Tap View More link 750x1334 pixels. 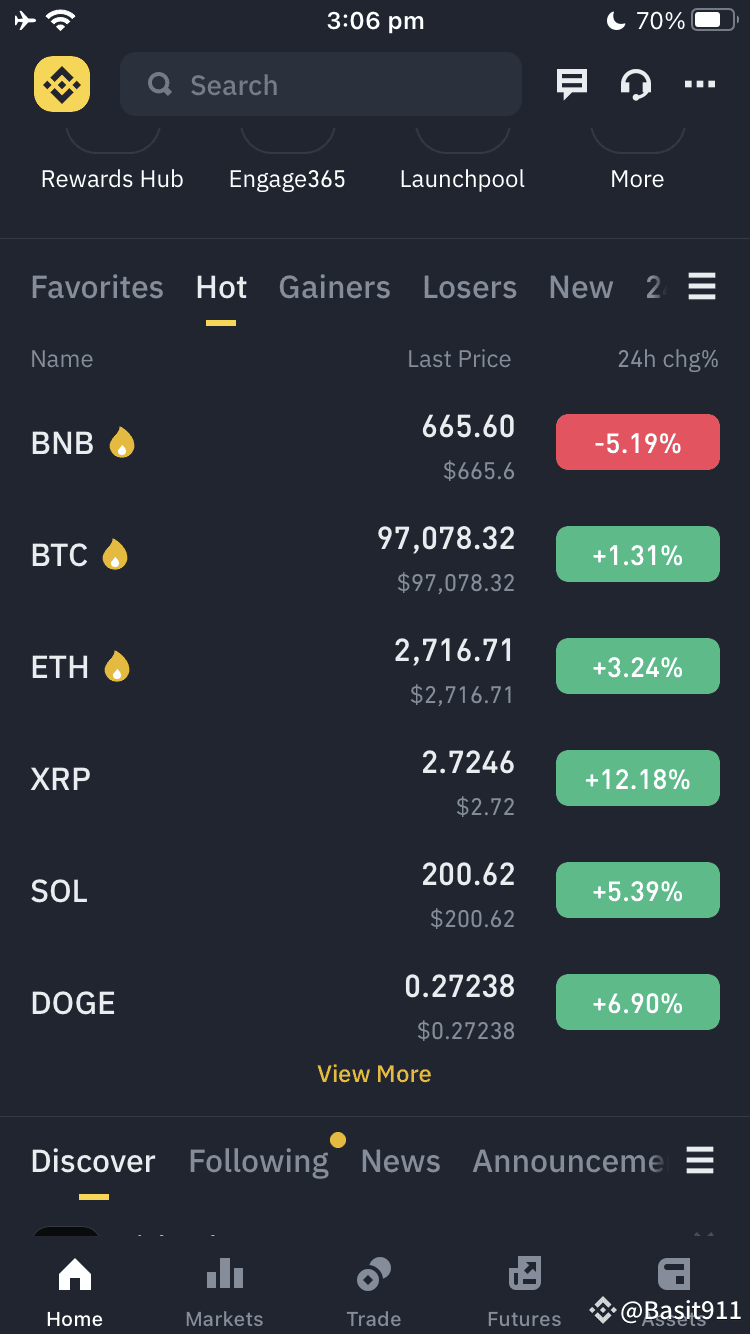[x=374, y=1074]
